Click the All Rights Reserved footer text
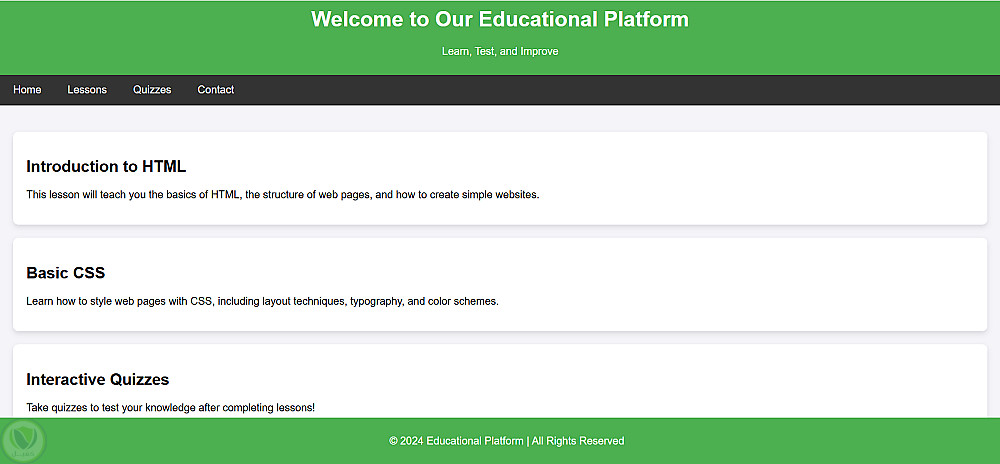The image size is (1000, 464). click(x=578, y=441)
